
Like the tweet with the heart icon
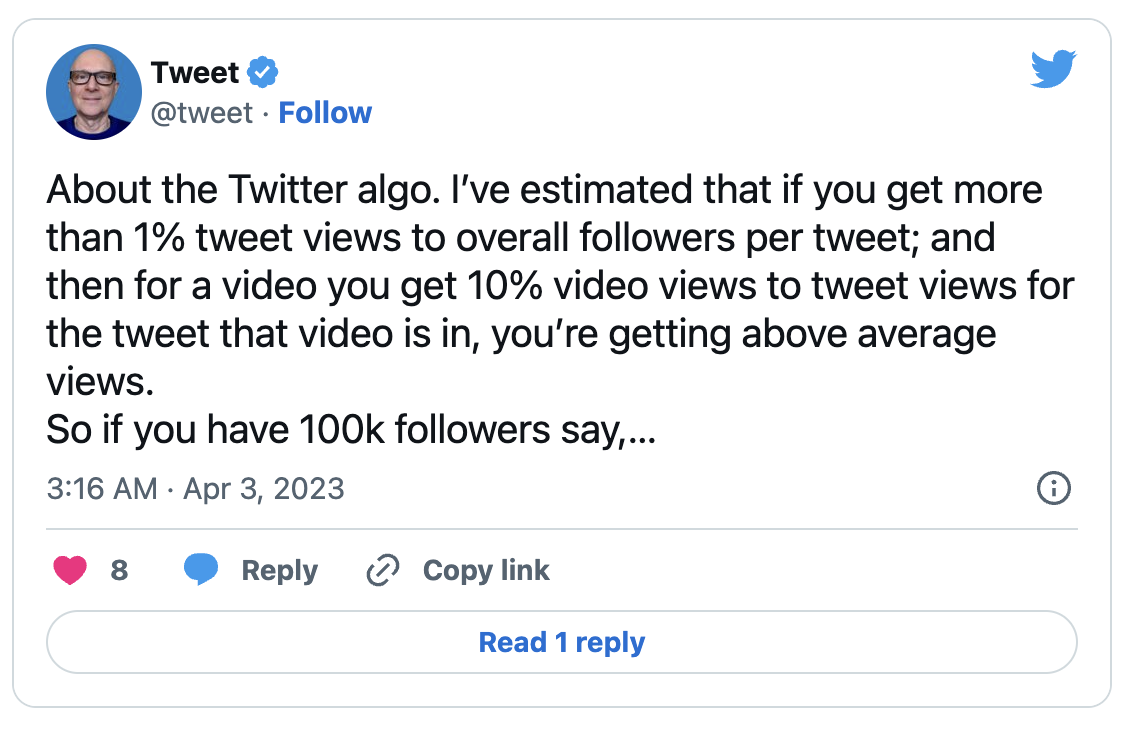(70, 571)
